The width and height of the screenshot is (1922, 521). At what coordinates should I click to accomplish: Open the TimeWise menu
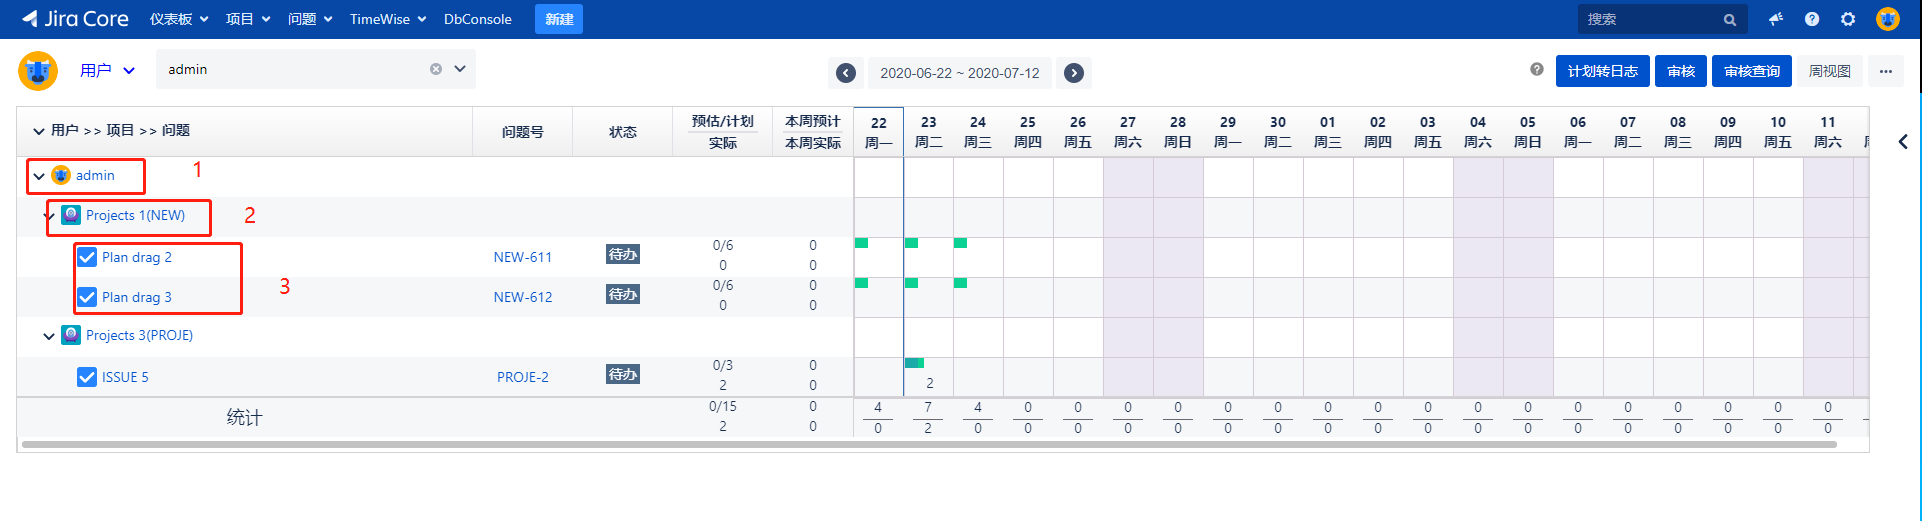point(387,19)
